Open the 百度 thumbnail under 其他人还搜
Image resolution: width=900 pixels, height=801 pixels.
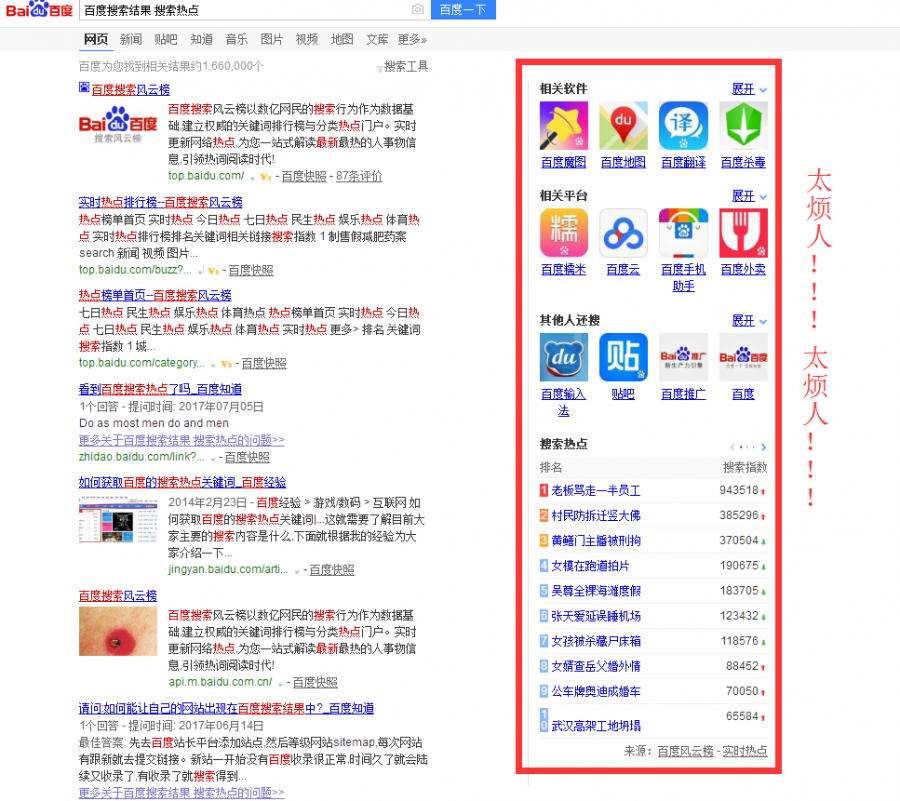click(743, 357)
